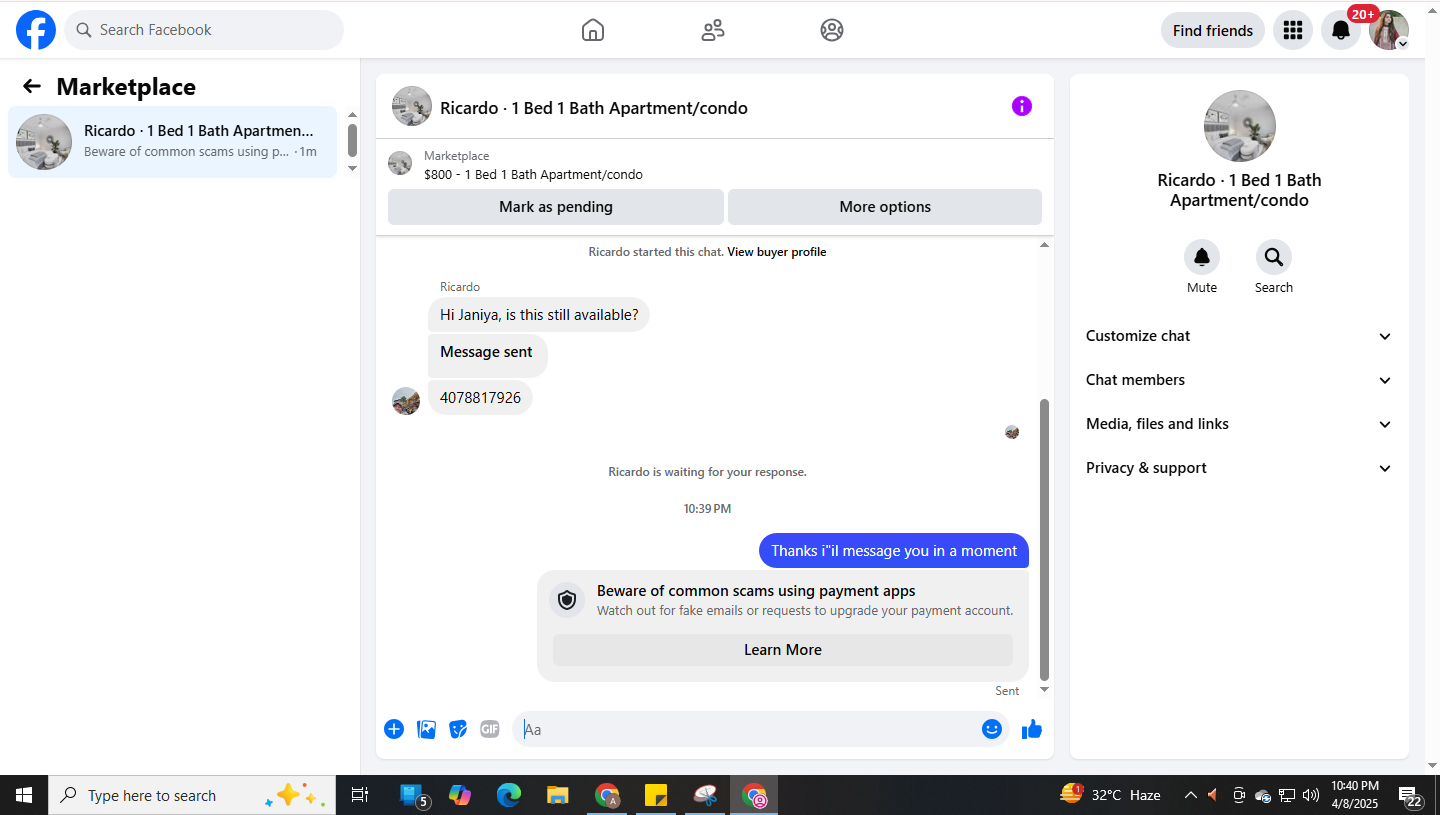The width and height of the screenshot is (1440, 815).
Task: Show hidden system tray icons
Action: point(1190,796)
